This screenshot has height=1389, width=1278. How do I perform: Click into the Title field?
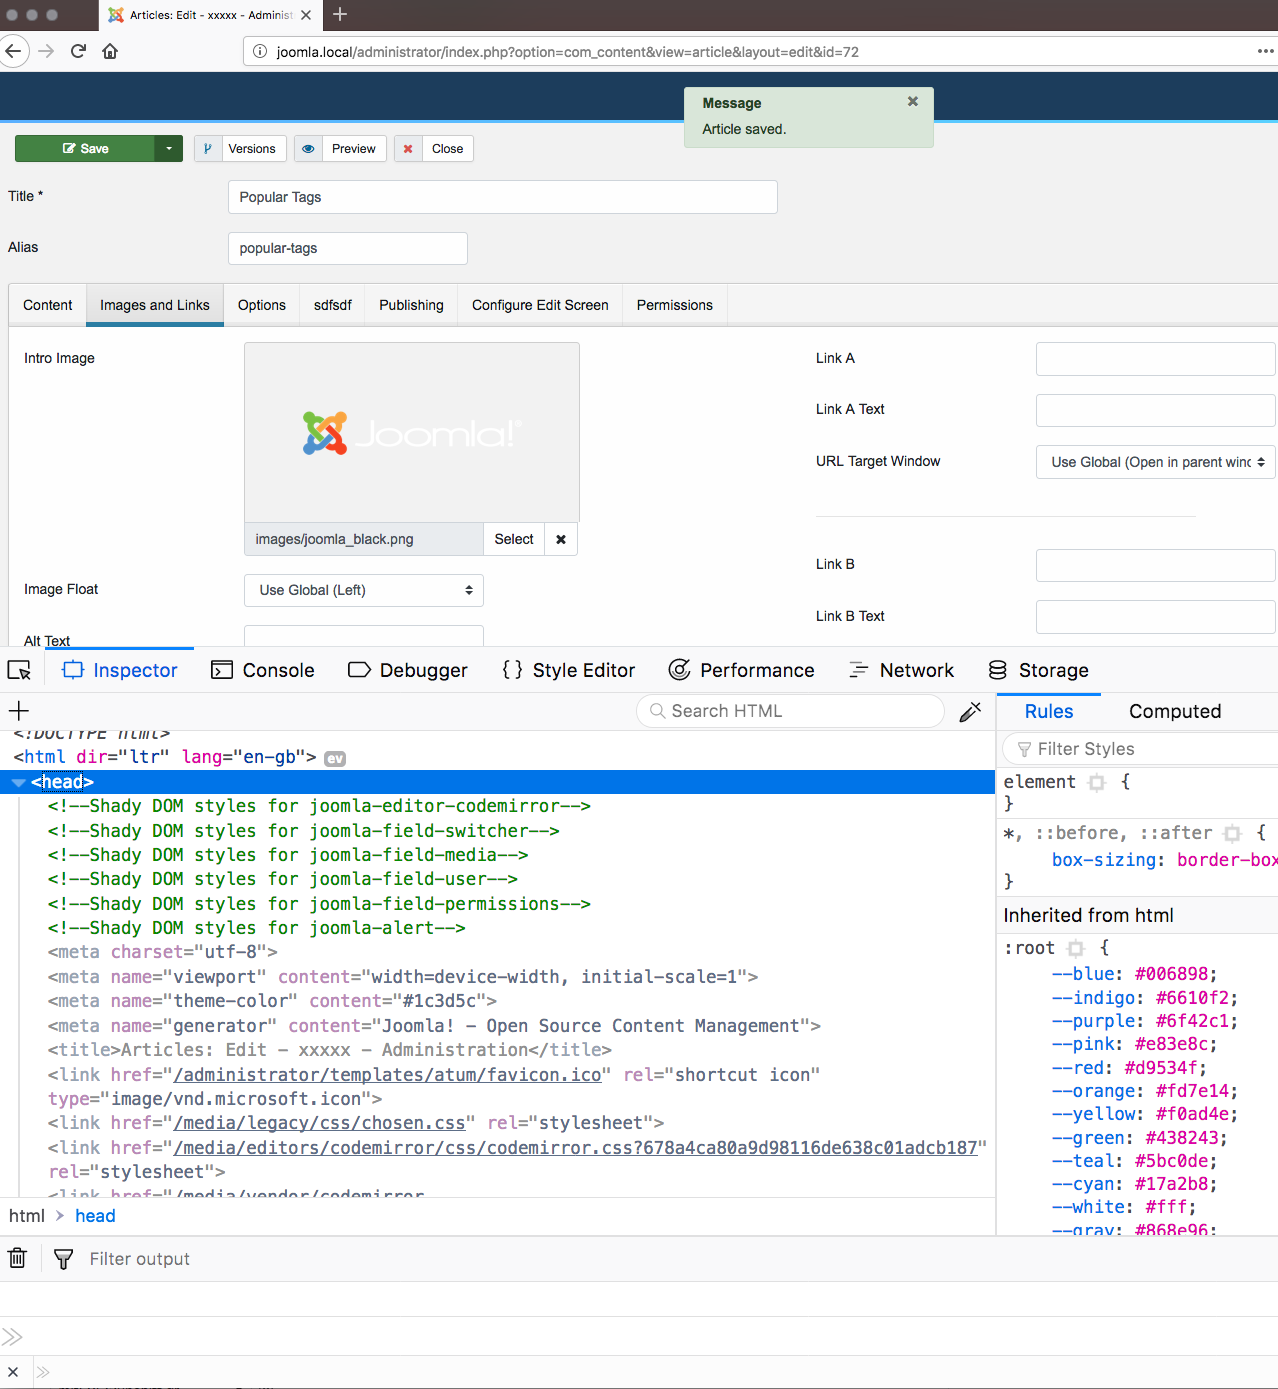tap(503, 197)
